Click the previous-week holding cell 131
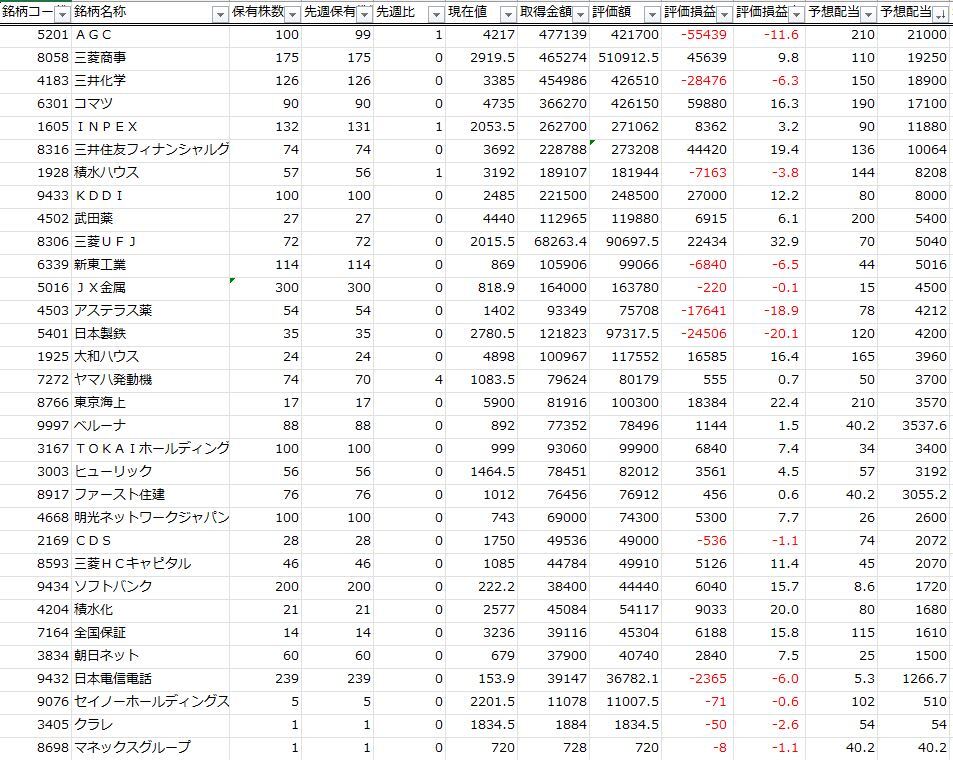The width and height of the screenshot is (953, 760). tap(337, 127)
